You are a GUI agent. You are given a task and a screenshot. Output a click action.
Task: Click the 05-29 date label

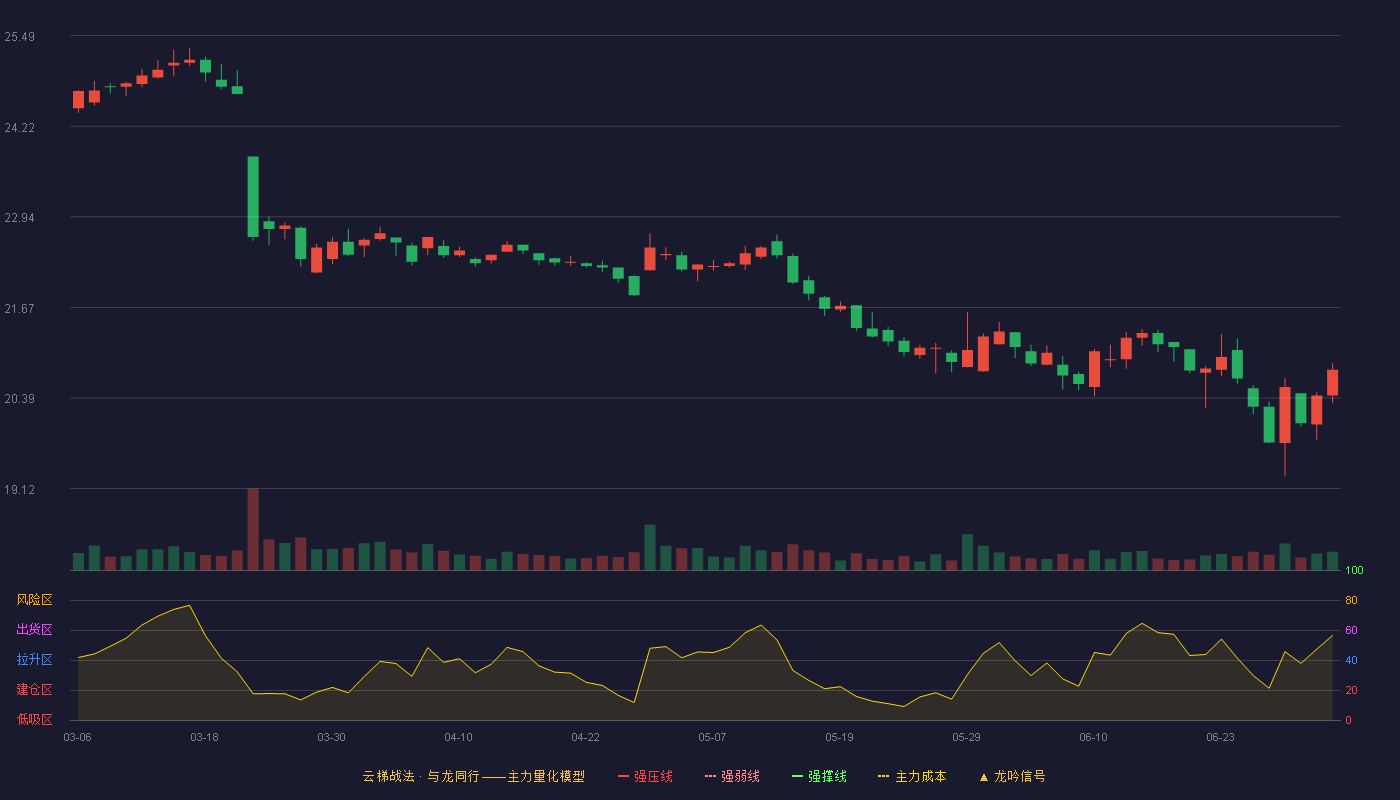coord(966,737)
